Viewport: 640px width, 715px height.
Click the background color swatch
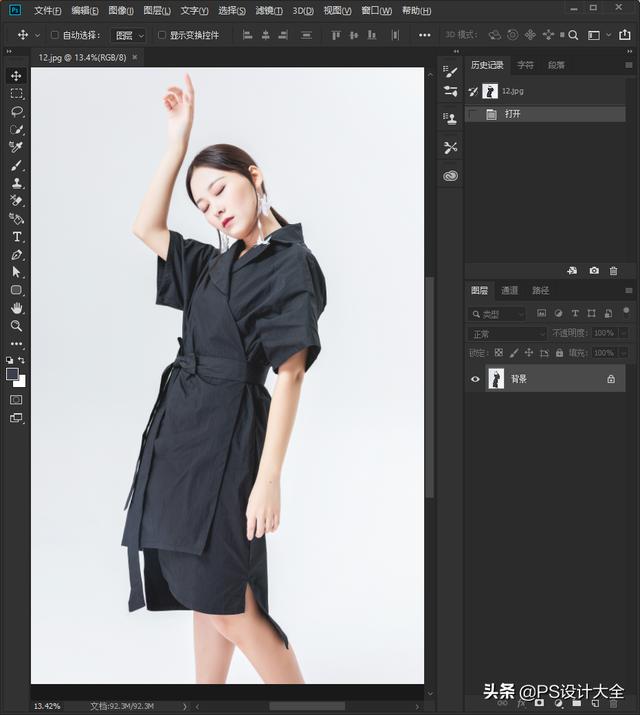point(21,382)
